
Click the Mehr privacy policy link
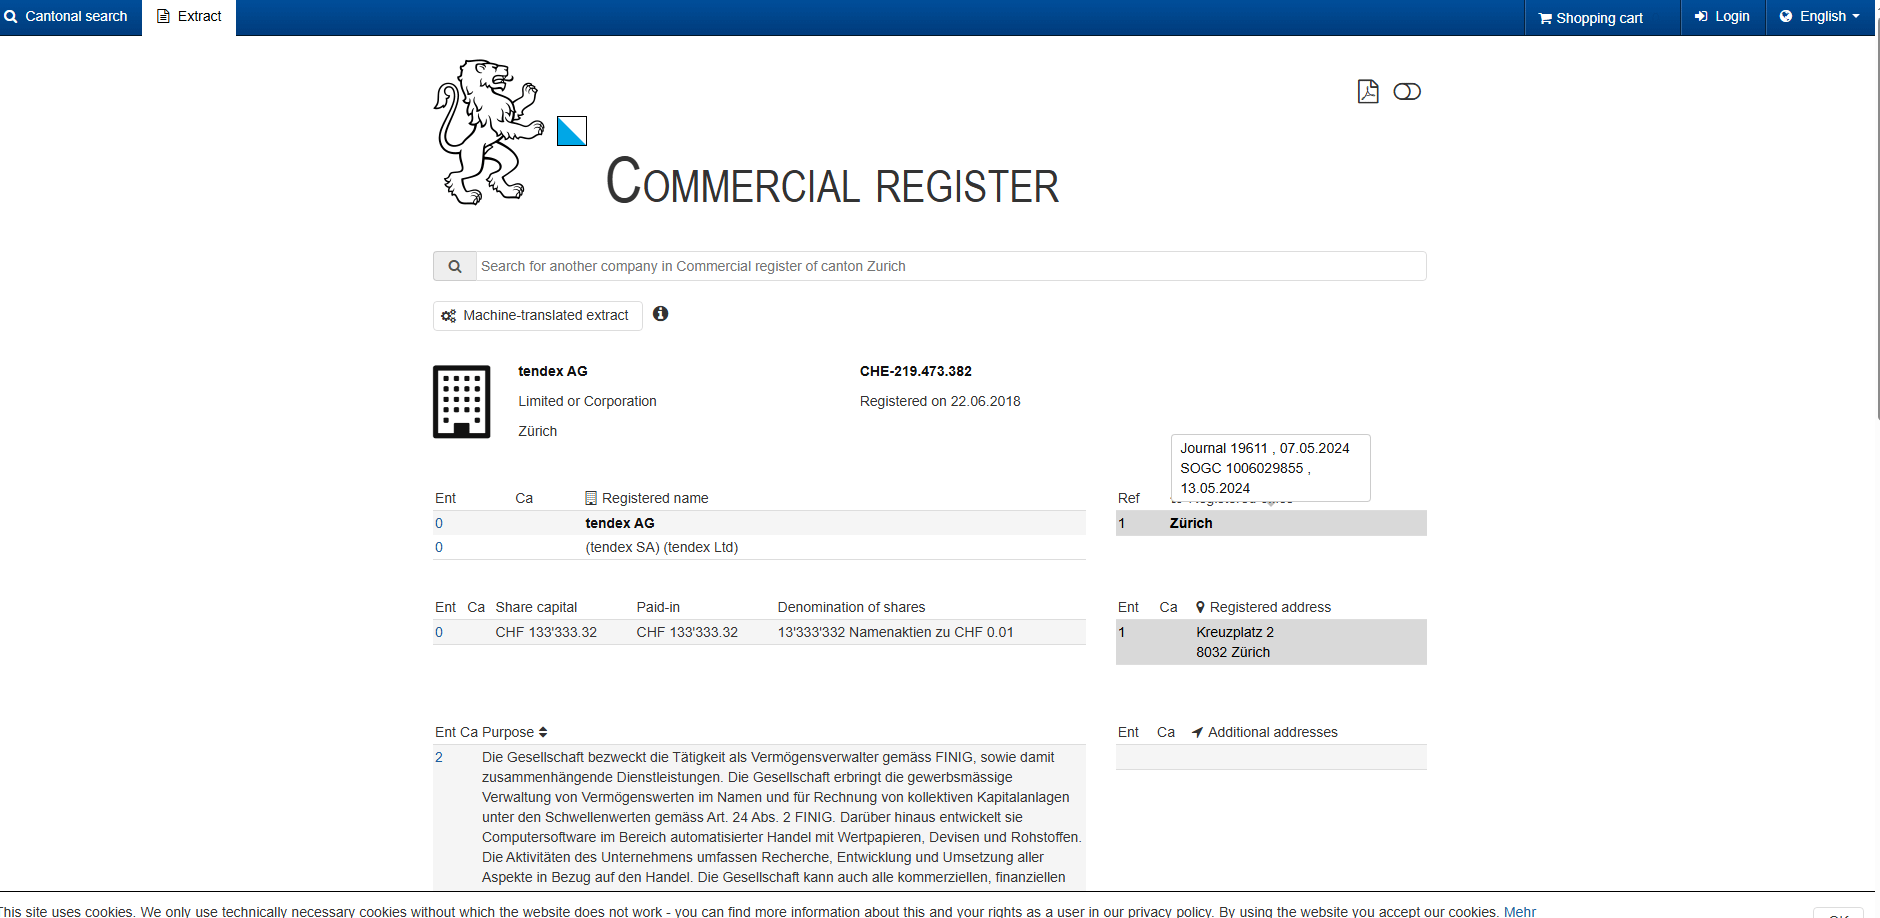[1519, 912]
